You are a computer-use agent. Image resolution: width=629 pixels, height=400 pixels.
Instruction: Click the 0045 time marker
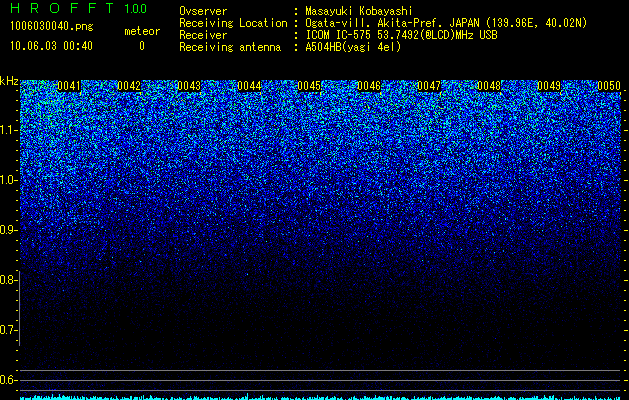click(309, 86)
